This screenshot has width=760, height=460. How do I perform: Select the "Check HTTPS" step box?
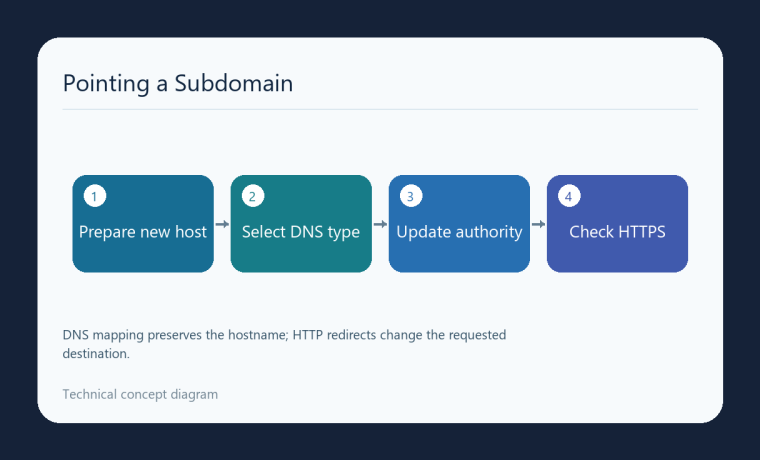[x=617, y=224]
